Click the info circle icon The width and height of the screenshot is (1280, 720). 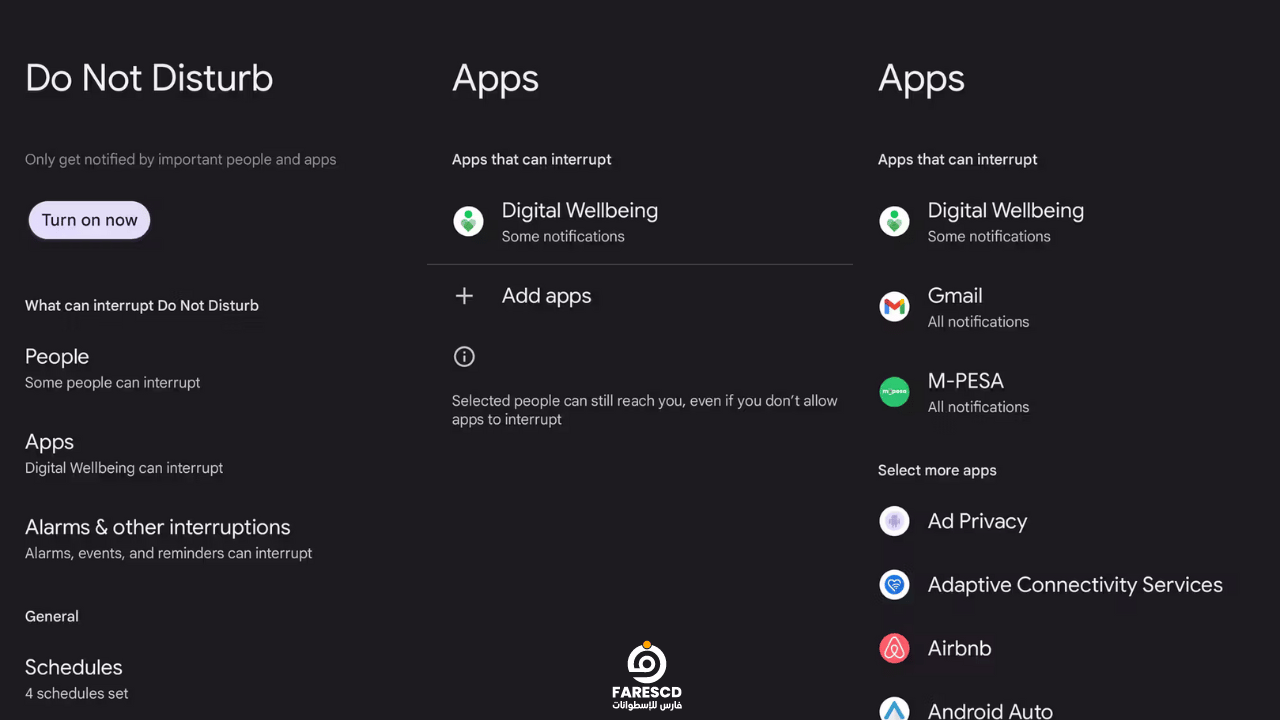(x=464, y=356)
